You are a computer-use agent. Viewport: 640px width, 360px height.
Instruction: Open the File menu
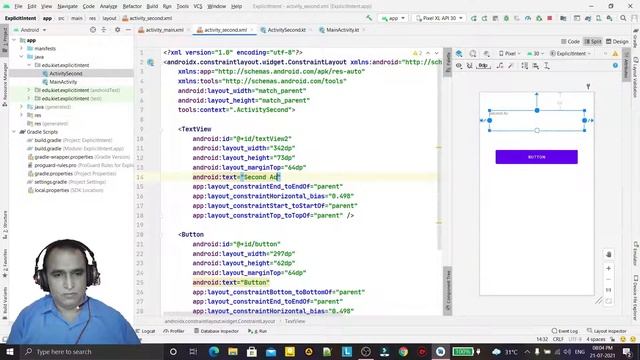tap(18, 7)
